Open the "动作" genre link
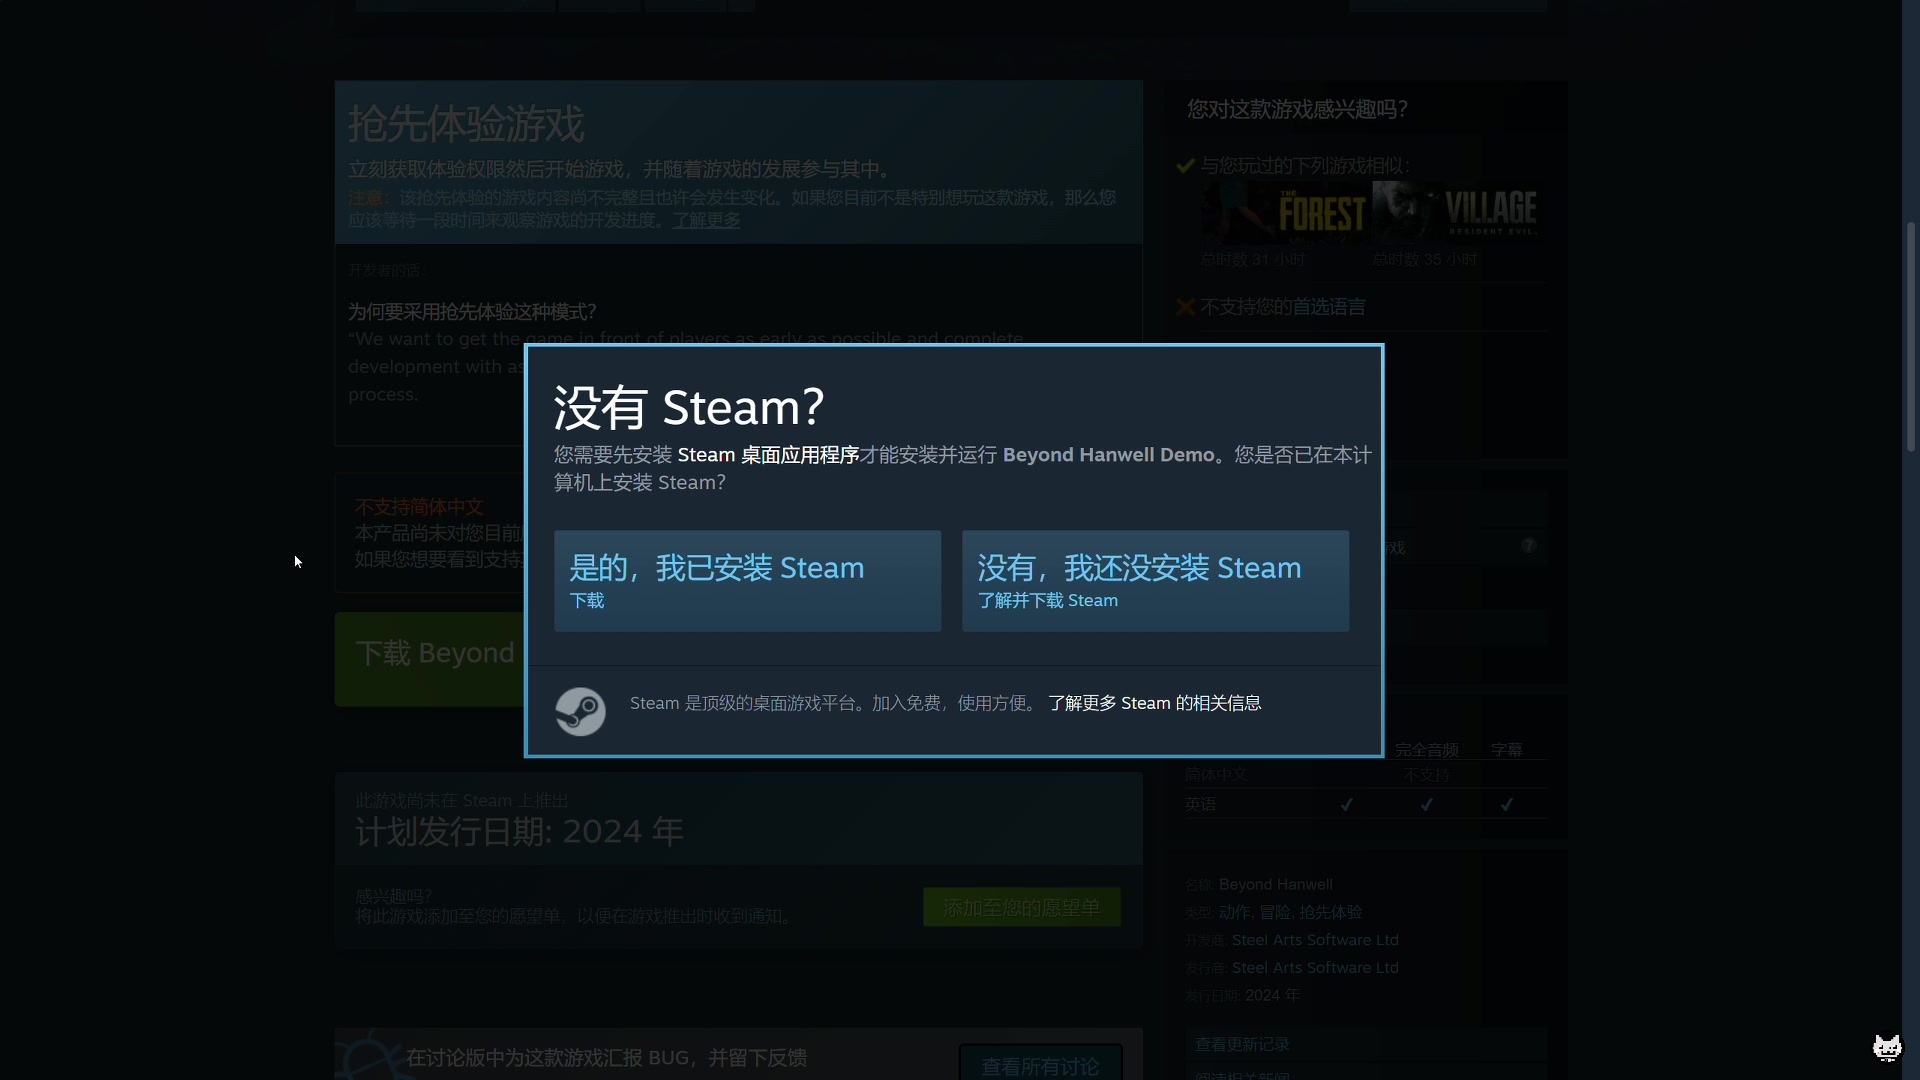Viewport: 1920px width, 1080px height. [x=1234, y=912]
